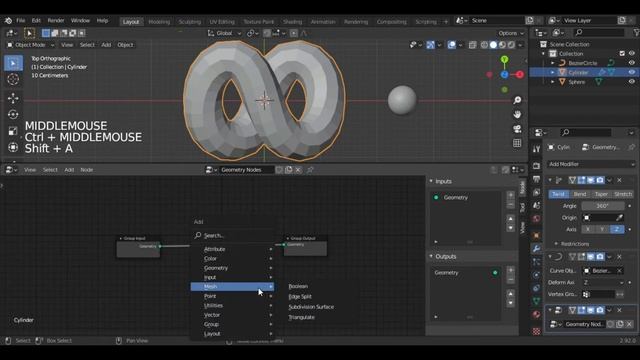Screen dimensions: 640x360
Task: Select the Rotate tool
Action: tap(13, 115)
